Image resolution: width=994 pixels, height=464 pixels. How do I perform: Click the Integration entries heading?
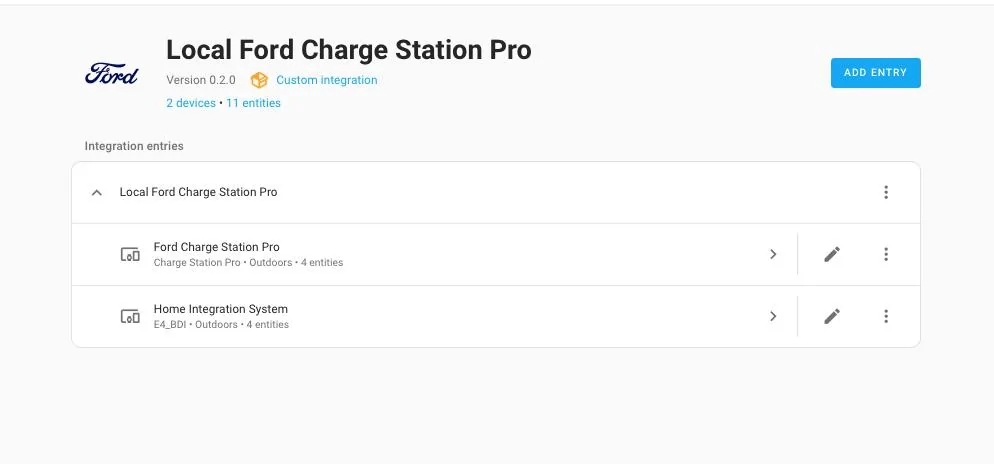(134, 146)
